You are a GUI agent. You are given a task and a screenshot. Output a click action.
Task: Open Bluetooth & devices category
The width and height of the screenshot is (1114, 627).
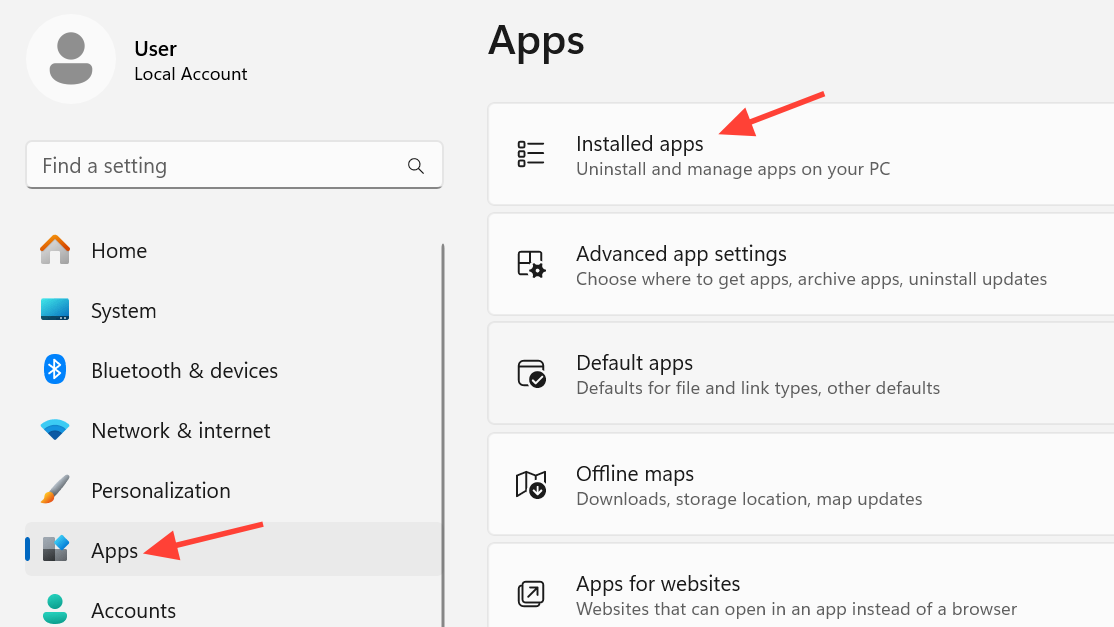(234, 371)
